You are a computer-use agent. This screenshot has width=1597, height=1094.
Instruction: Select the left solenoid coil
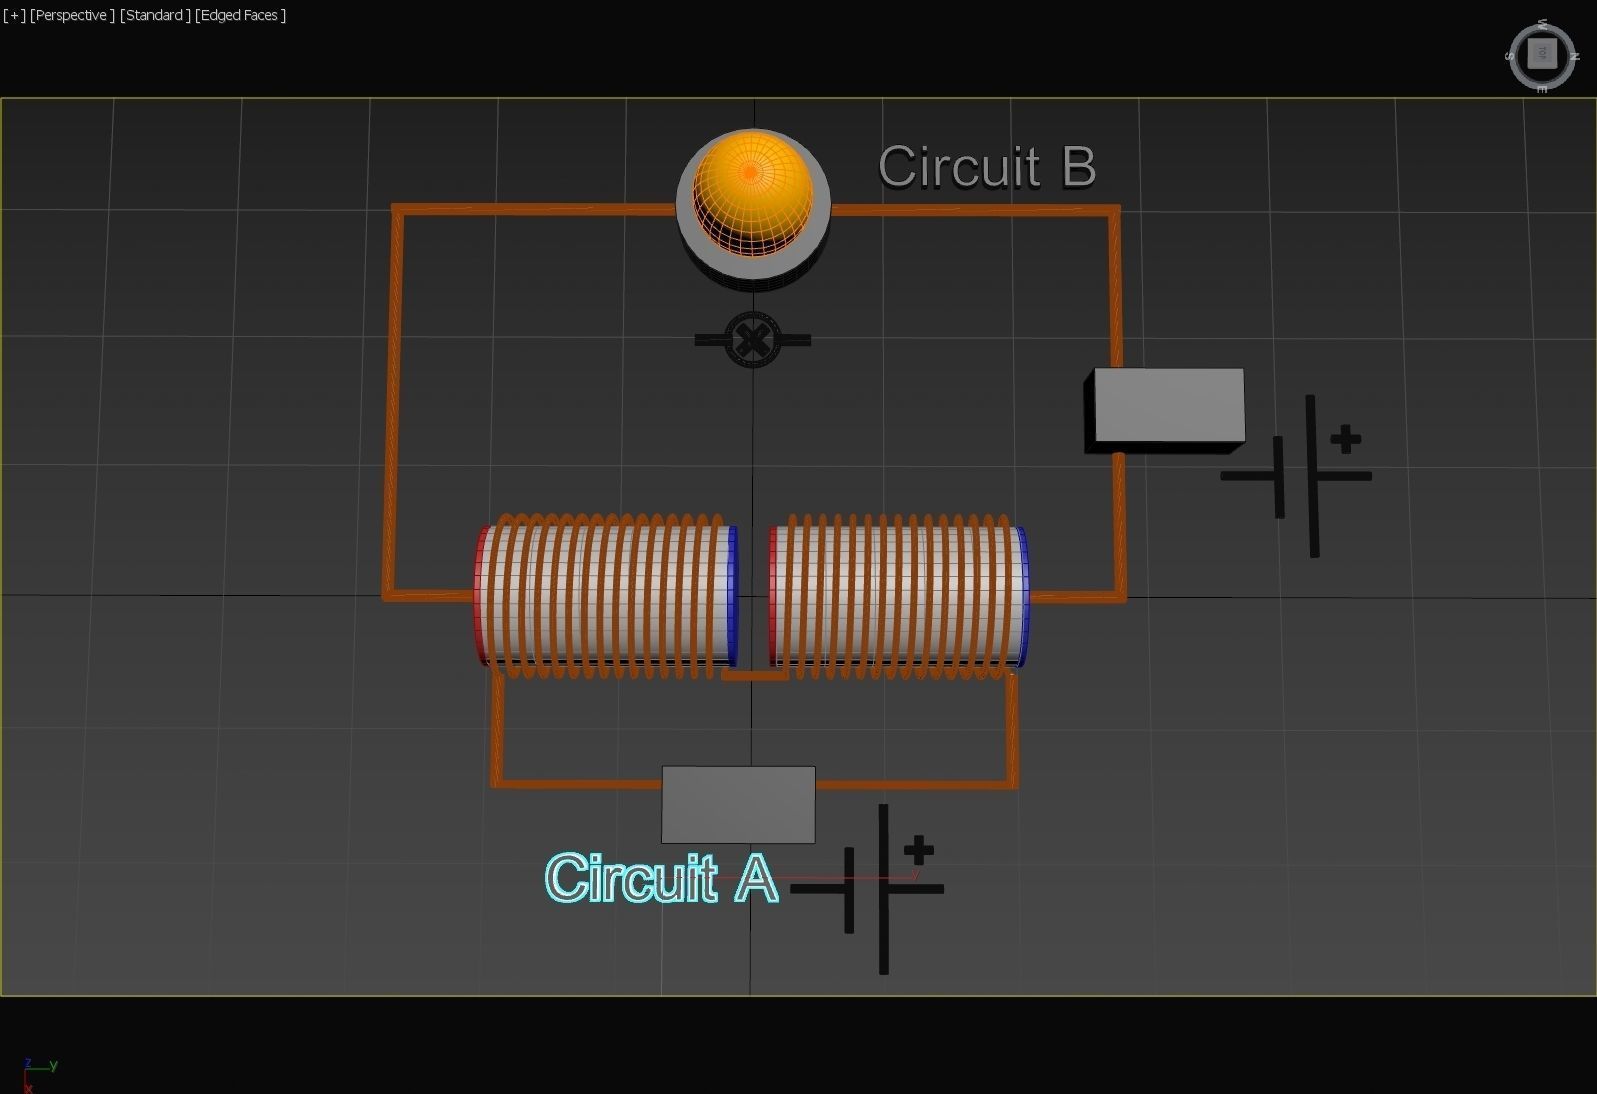pos(607,597)
